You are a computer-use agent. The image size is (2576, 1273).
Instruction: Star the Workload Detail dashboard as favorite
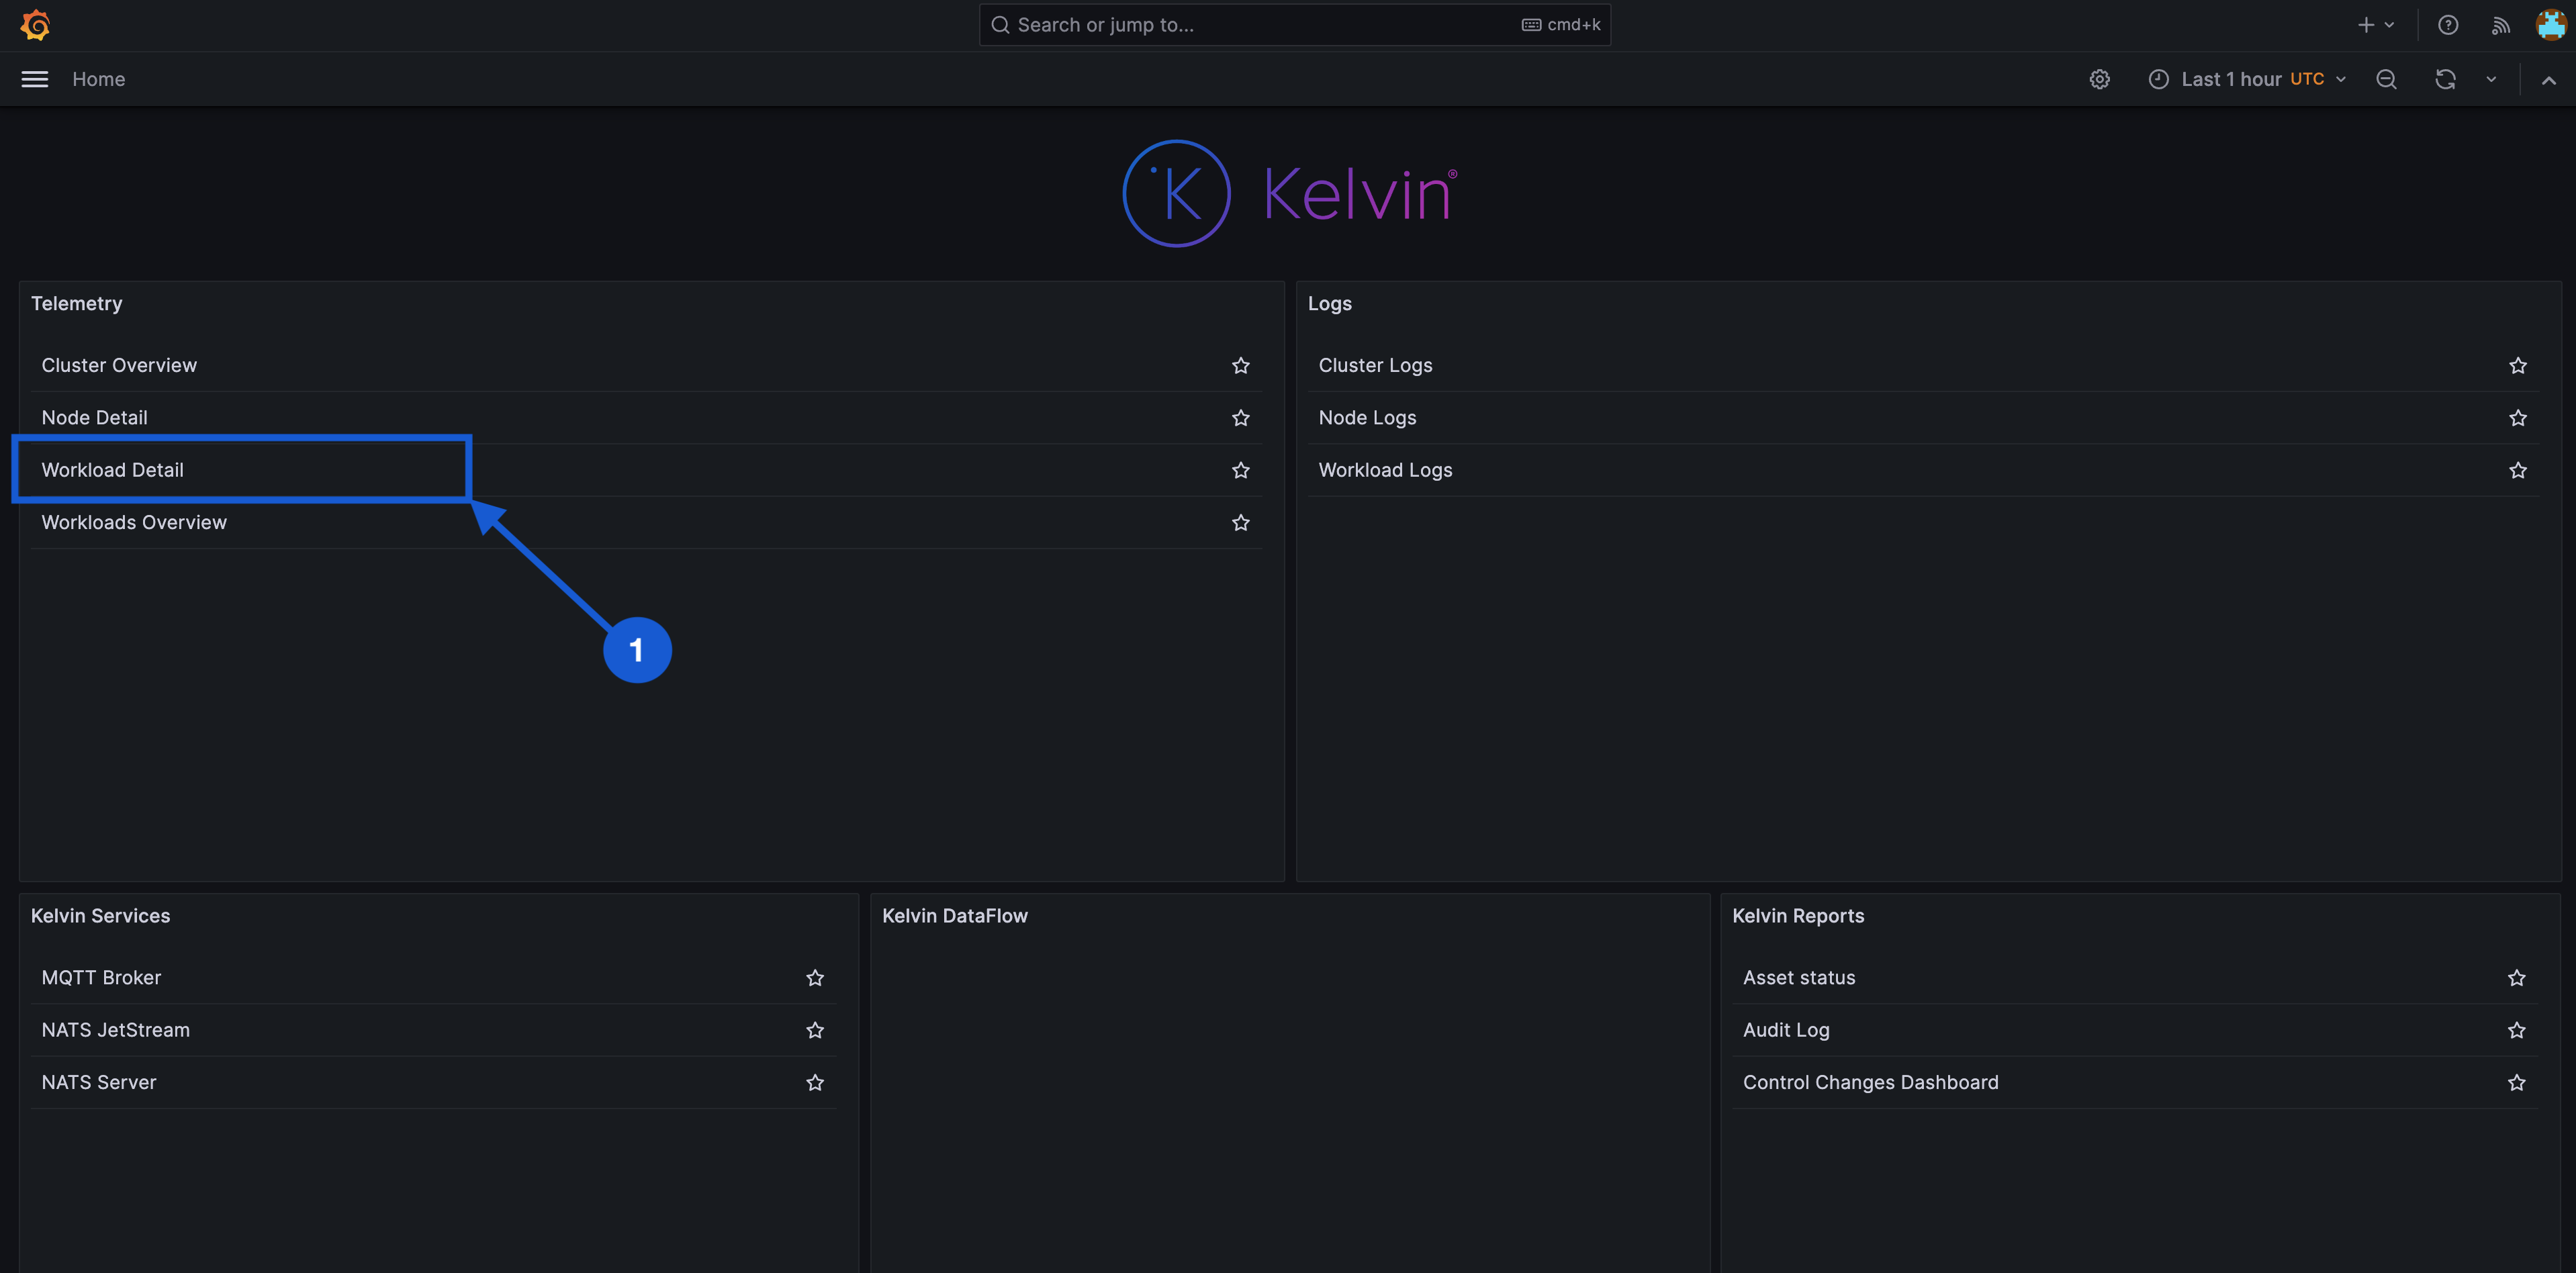[x=1241, y=470]
